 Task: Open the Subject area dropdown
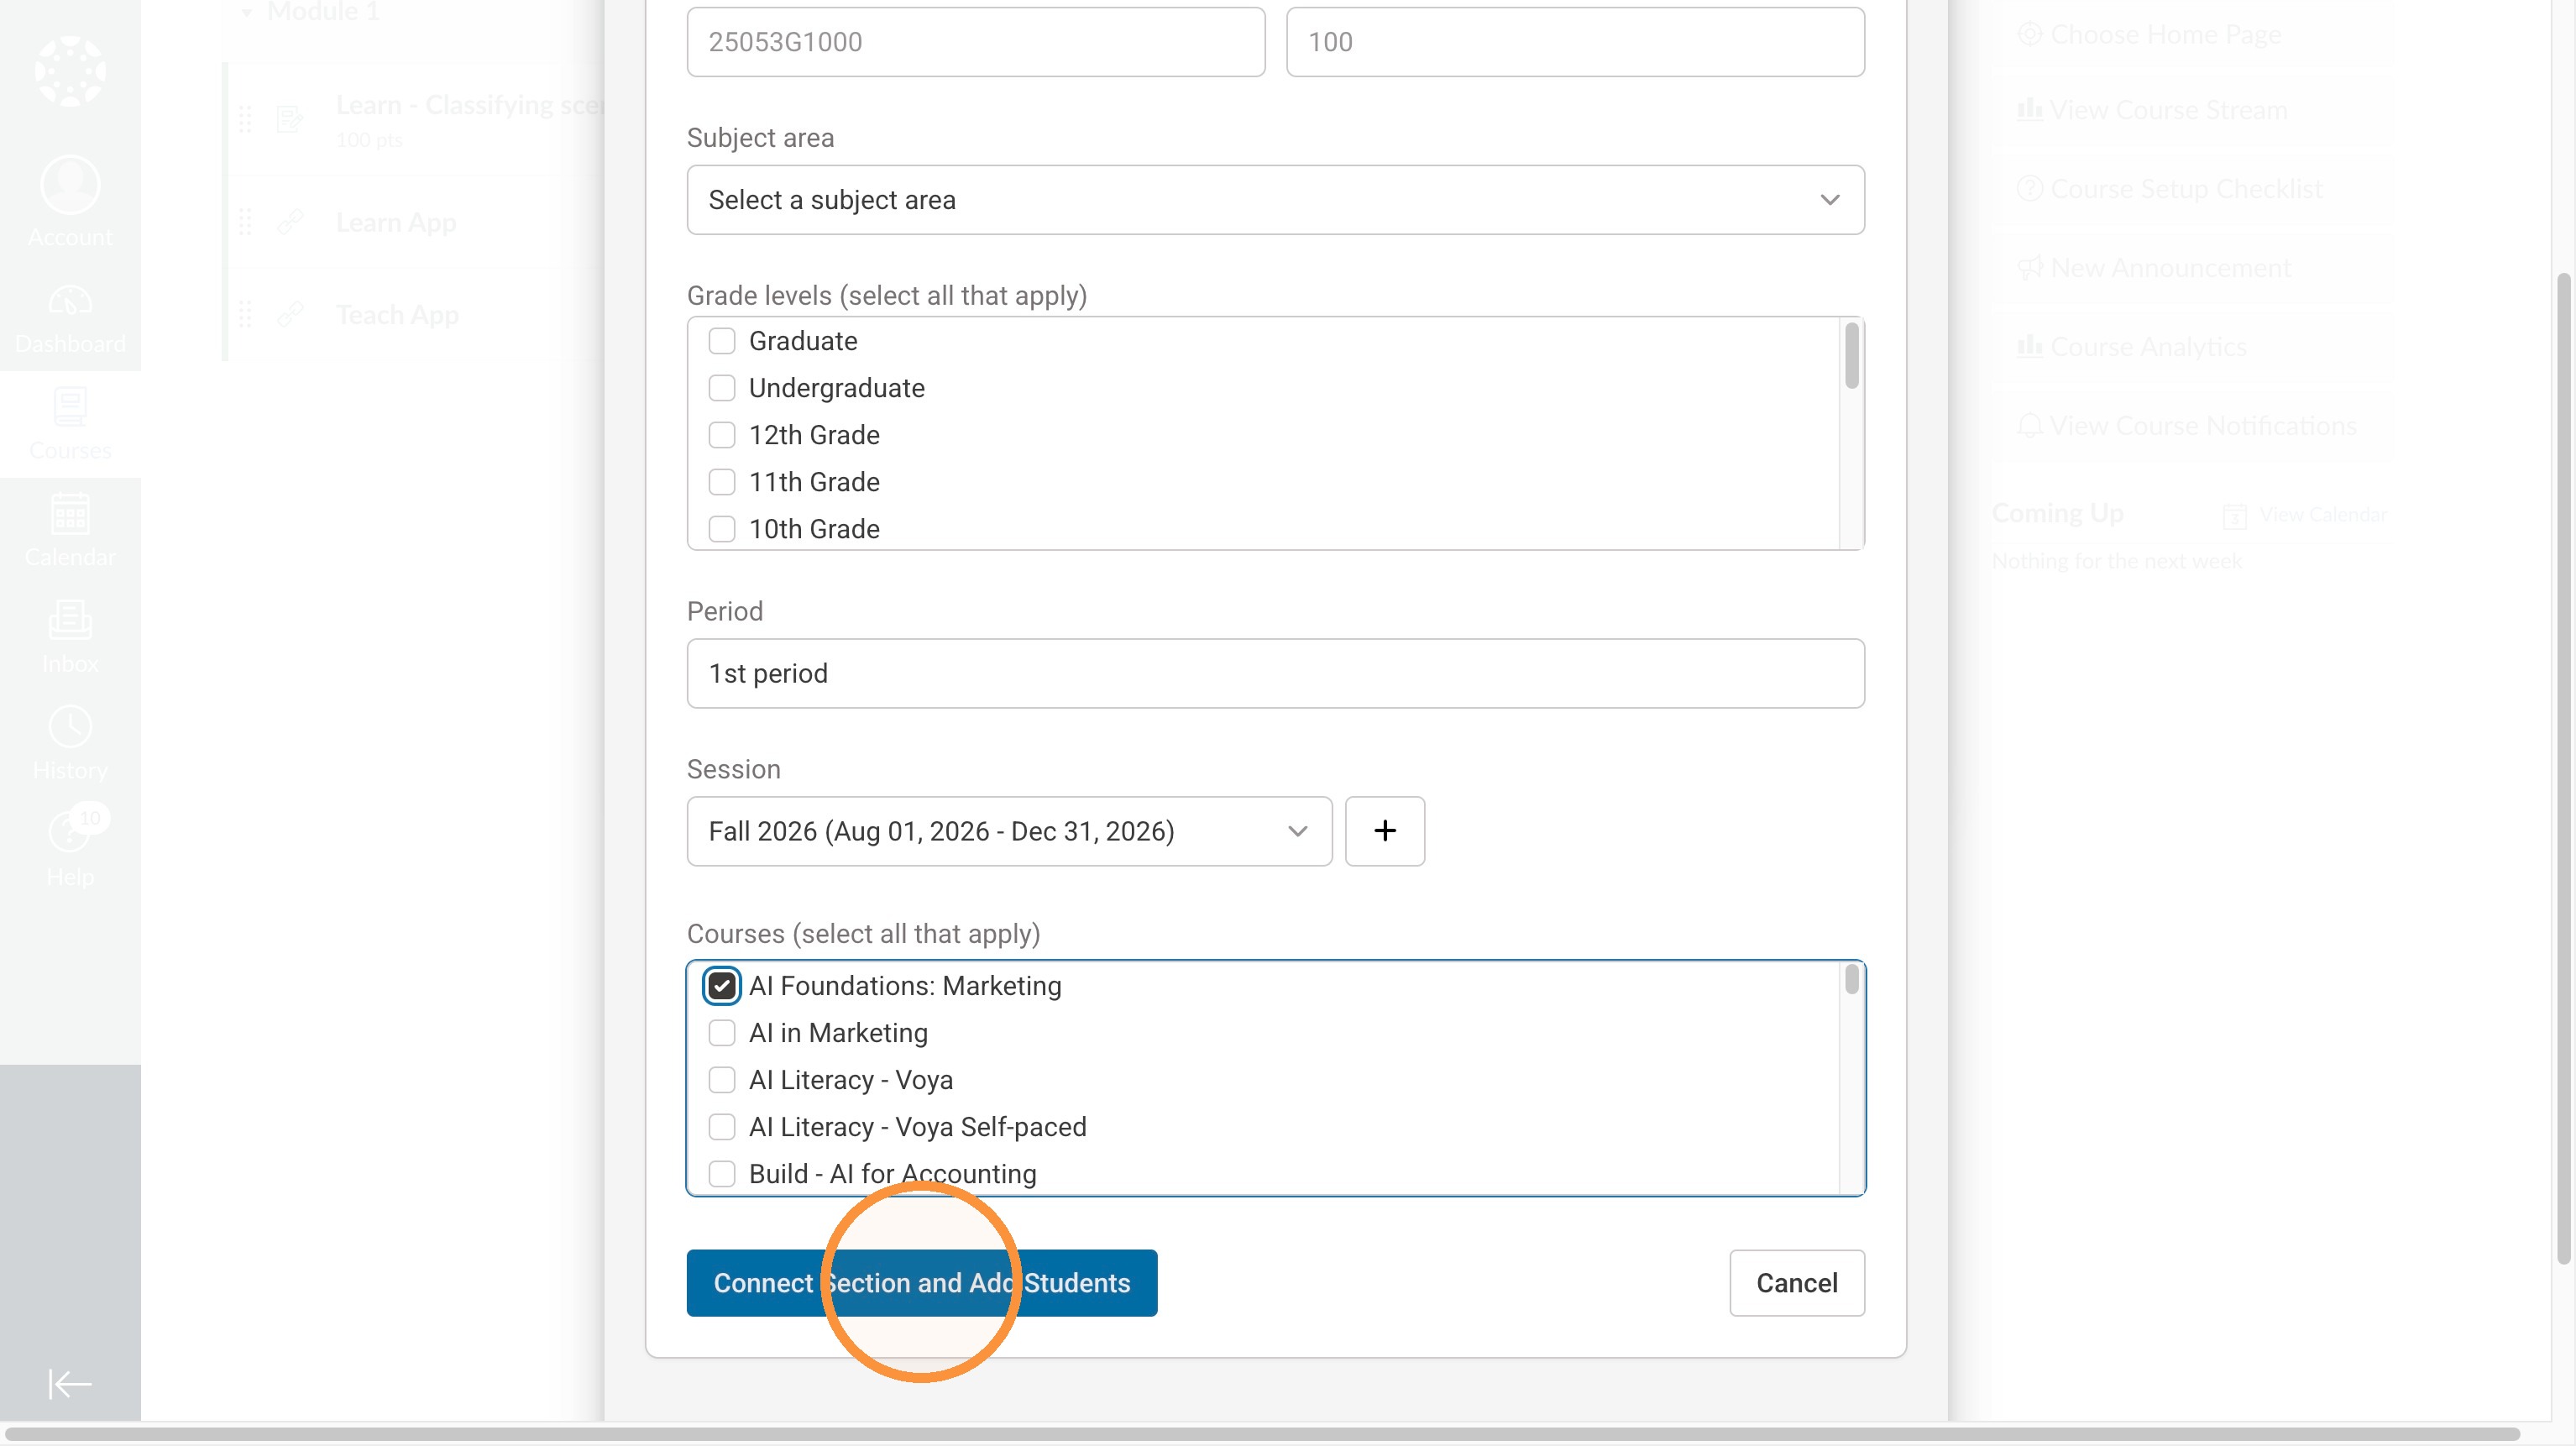1275,200
